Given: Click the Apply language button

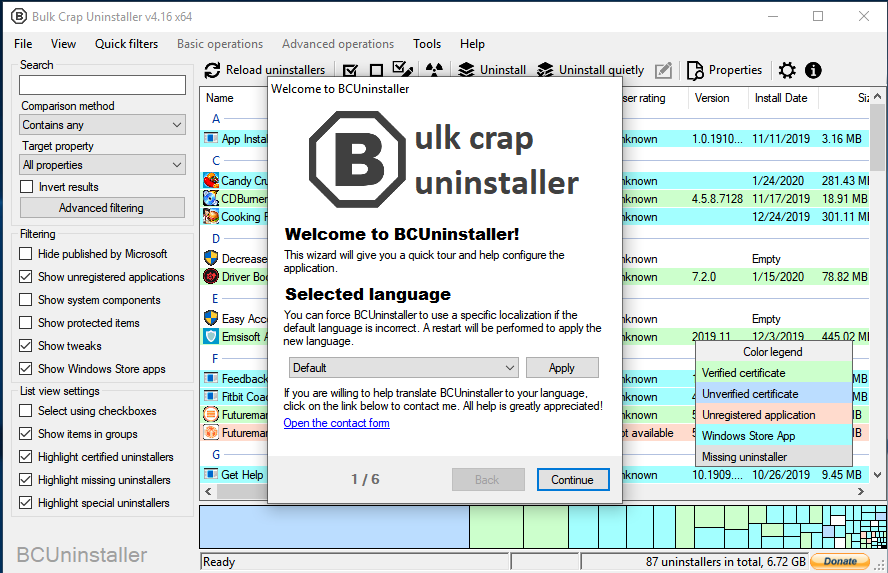Looking at the screenshot, I should click(x=562, y=367).
